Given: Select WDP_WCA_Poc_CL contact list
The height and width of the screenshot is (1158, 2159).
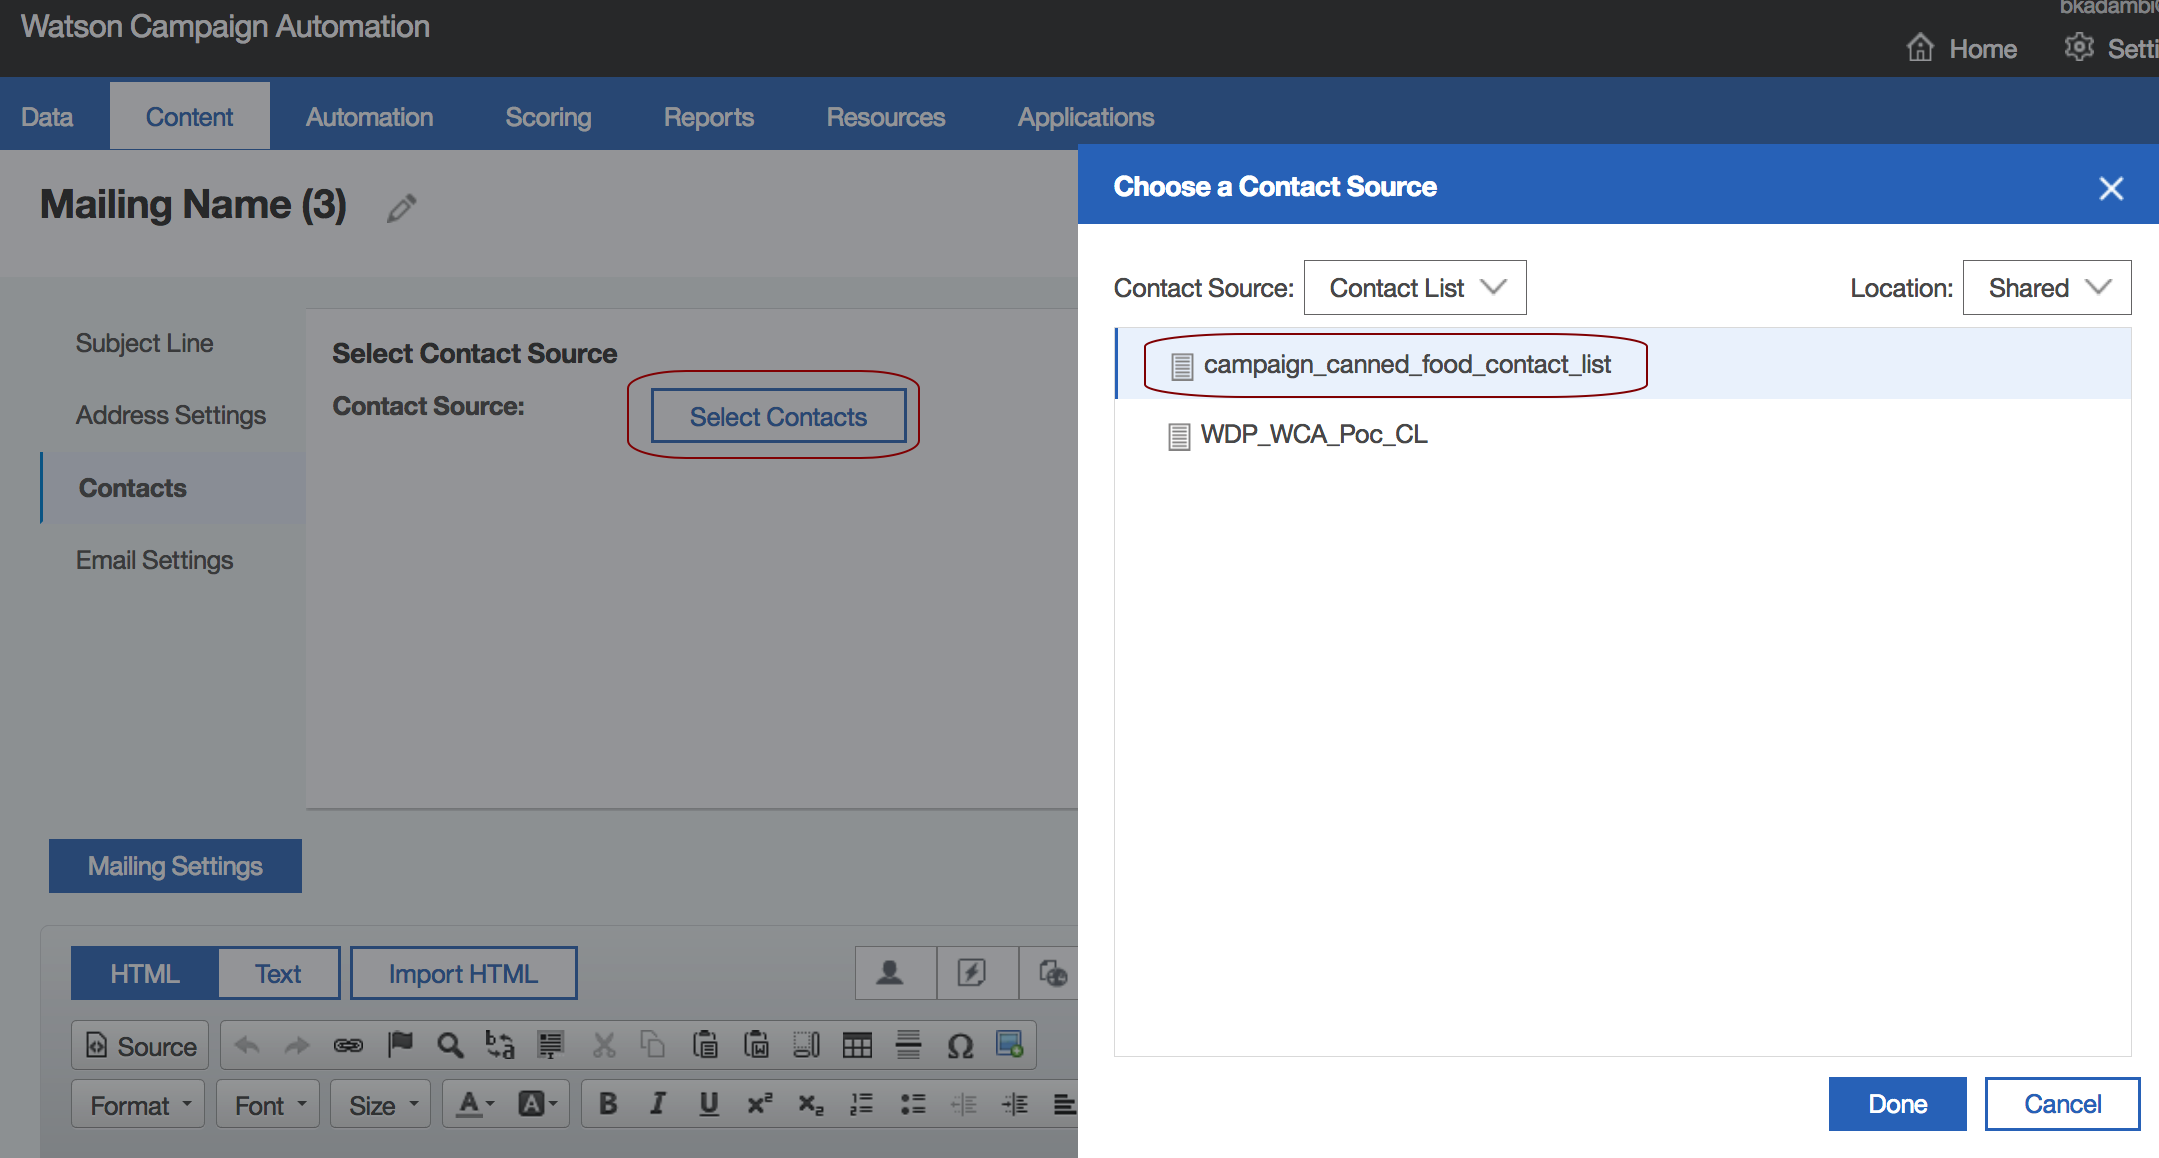Looking at the screenshot, I should [x=1313, y=435].
